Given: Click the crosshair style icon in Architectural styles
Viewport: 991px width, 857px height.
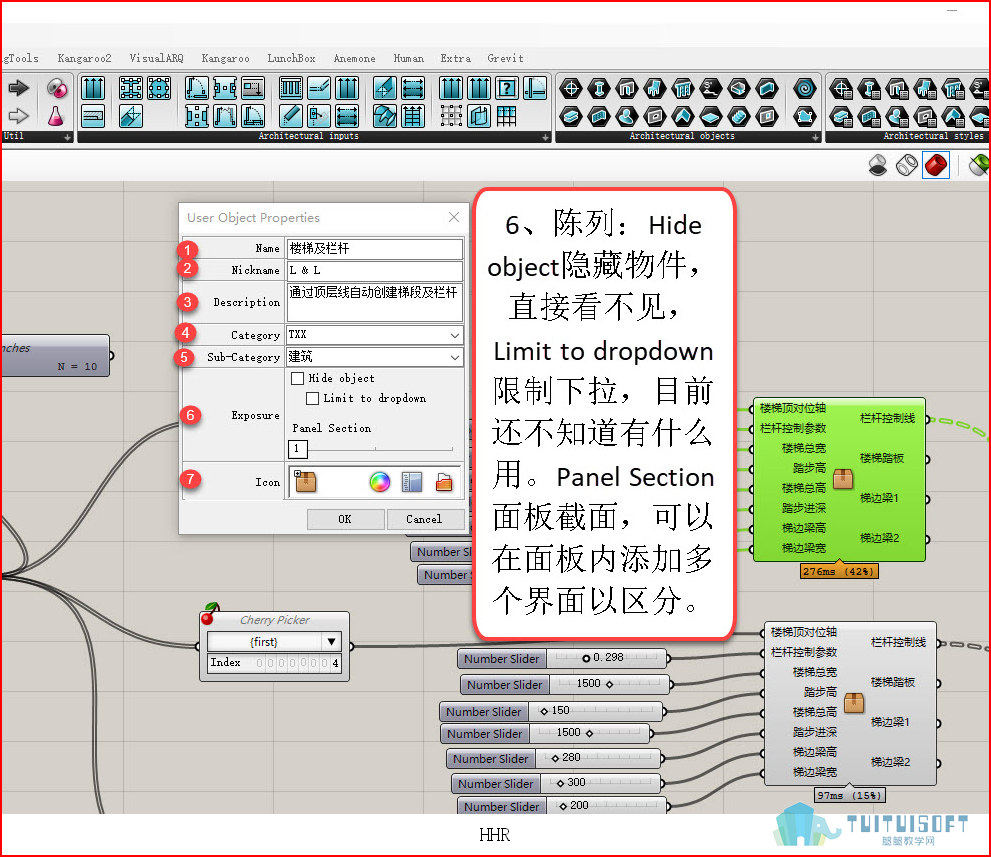Looking at the screenshot, I should (841, 88).
